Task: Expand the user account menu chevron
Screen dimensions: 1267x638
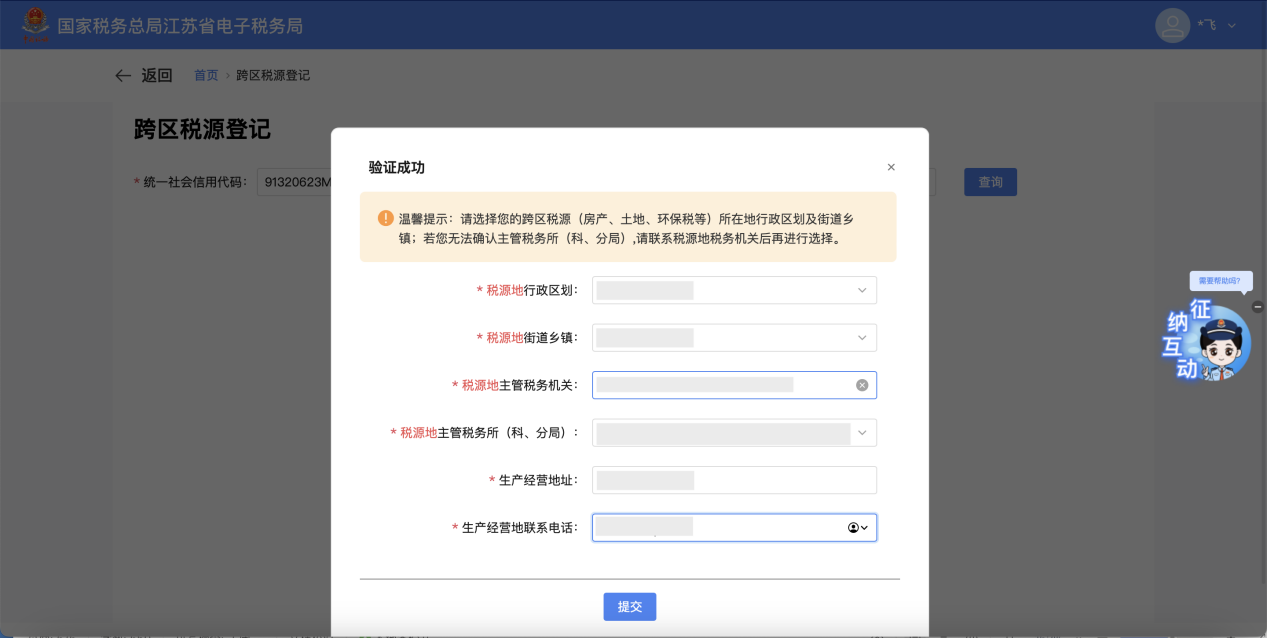Action: 1232,25
